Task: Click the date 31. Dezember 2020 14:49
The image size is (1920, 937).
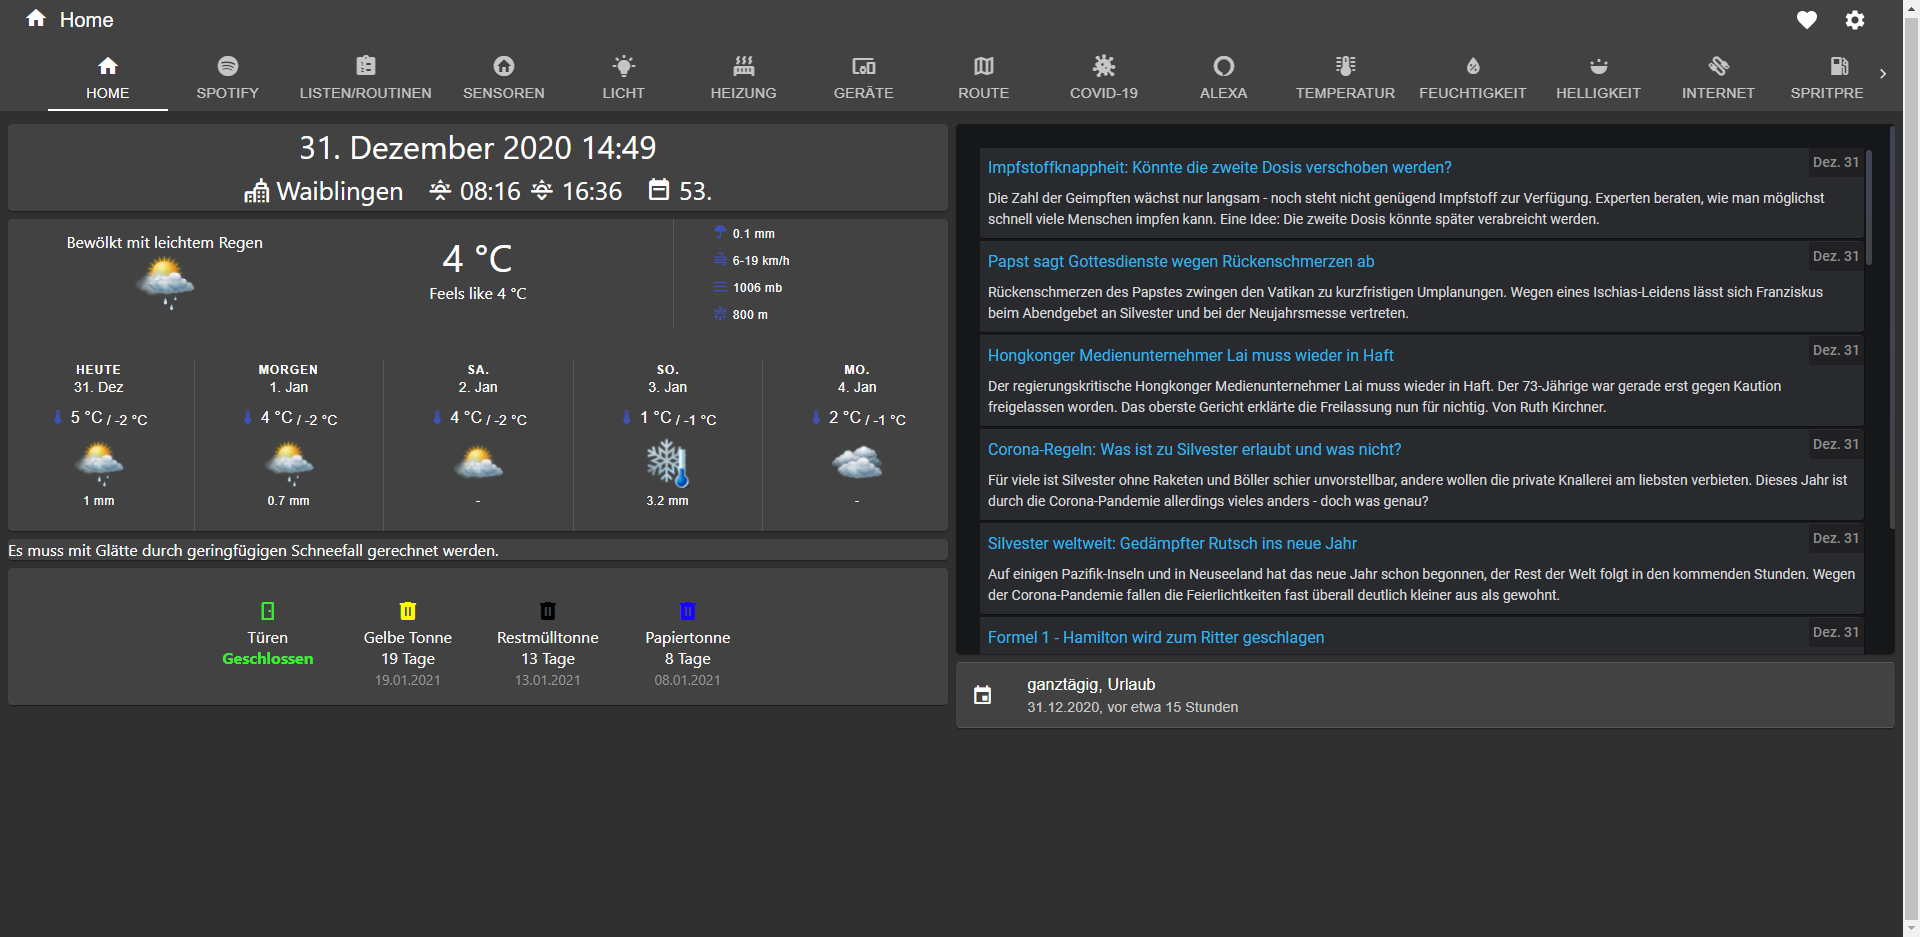Action: (x=478, y=148)
